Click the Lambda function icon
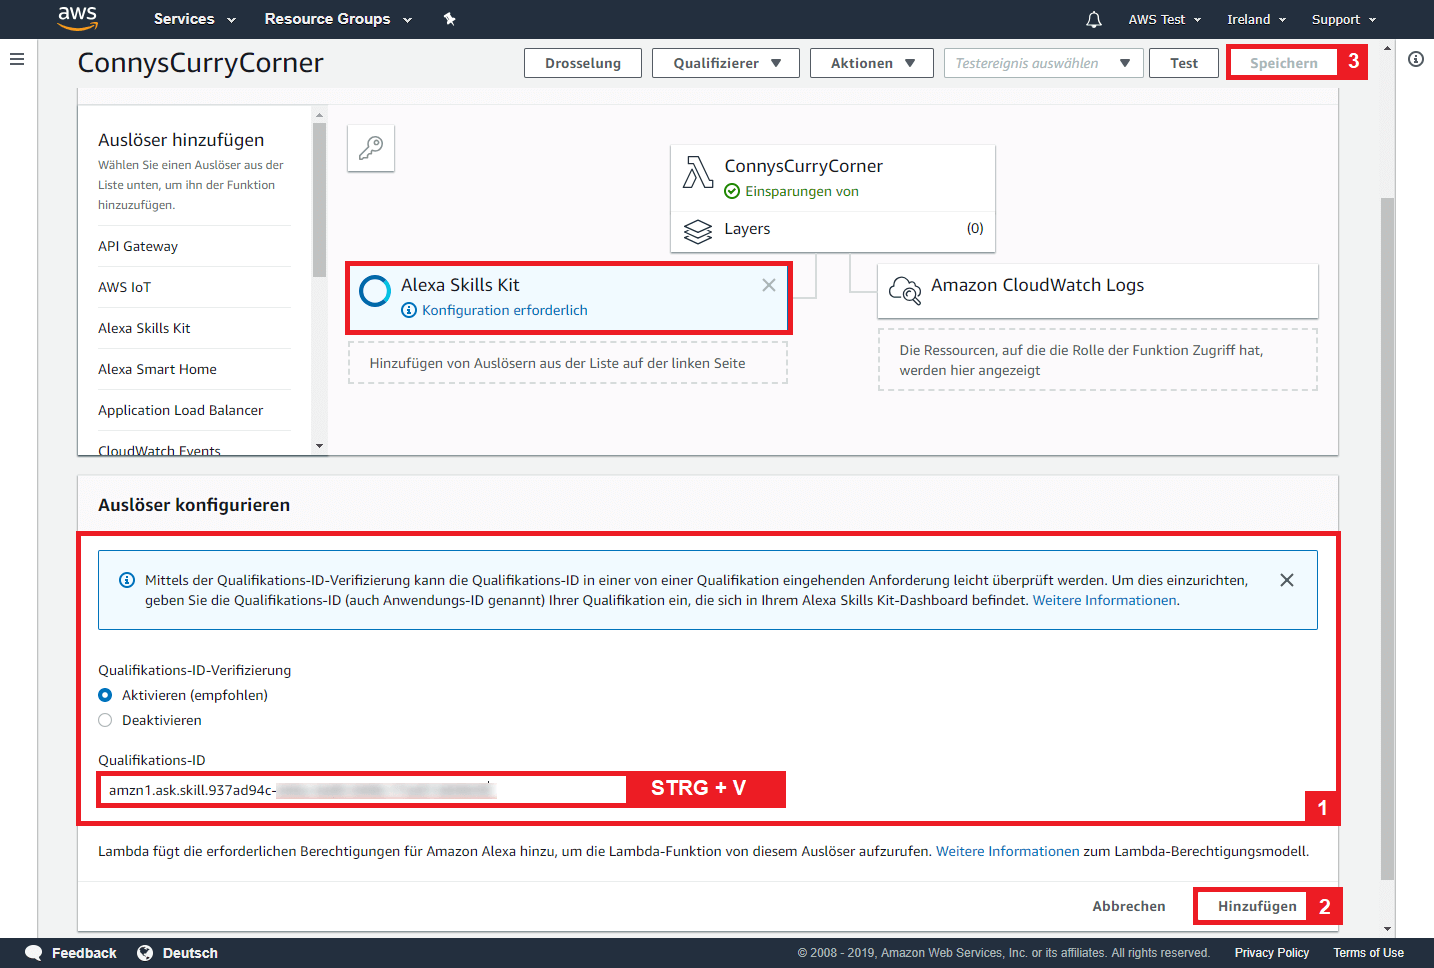The width and height of the screenshot is (1434, 968). tap(698, 172)
